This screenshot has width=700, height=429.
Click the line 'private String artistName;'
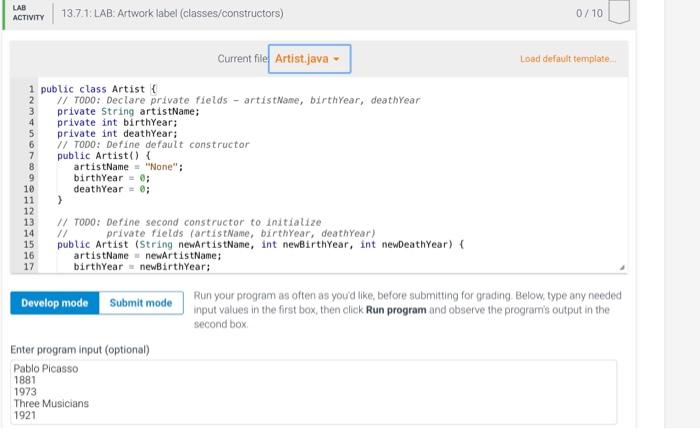pos(128,111)
